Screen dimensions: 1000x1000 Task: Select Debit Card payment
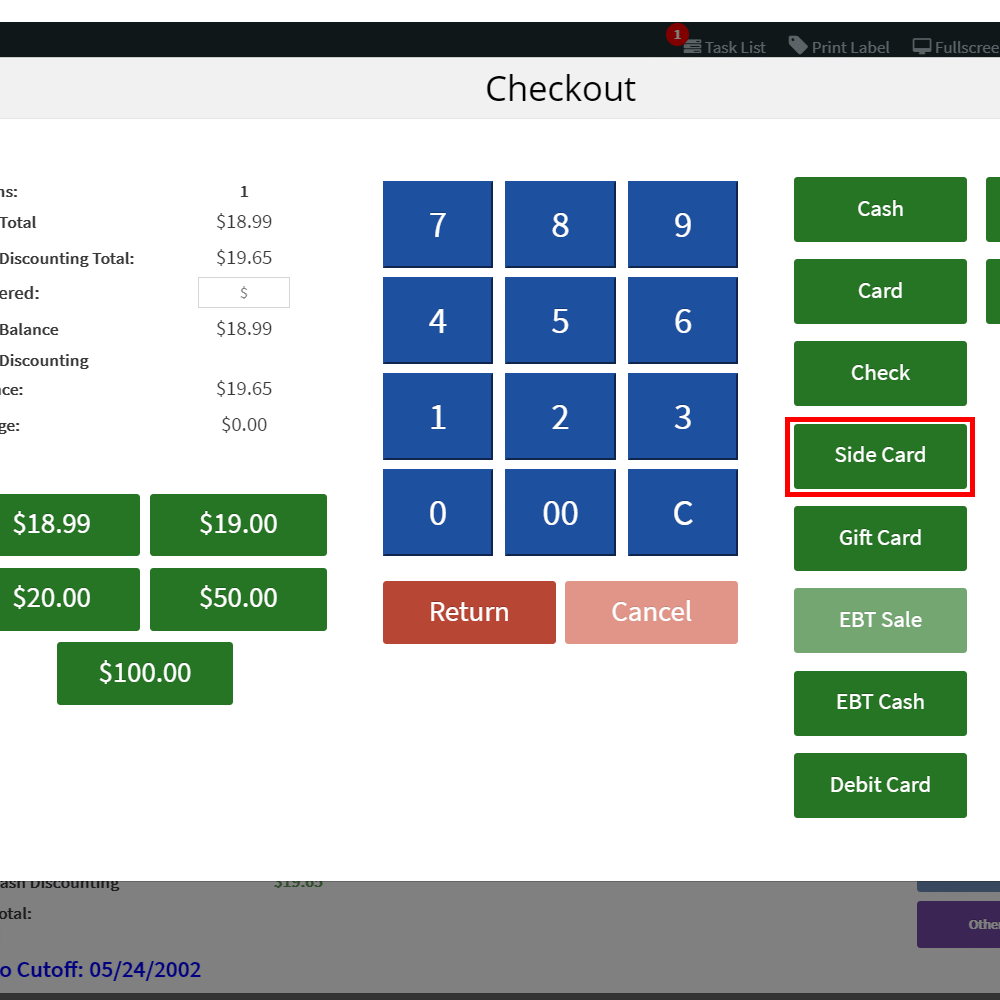[880, 785]
